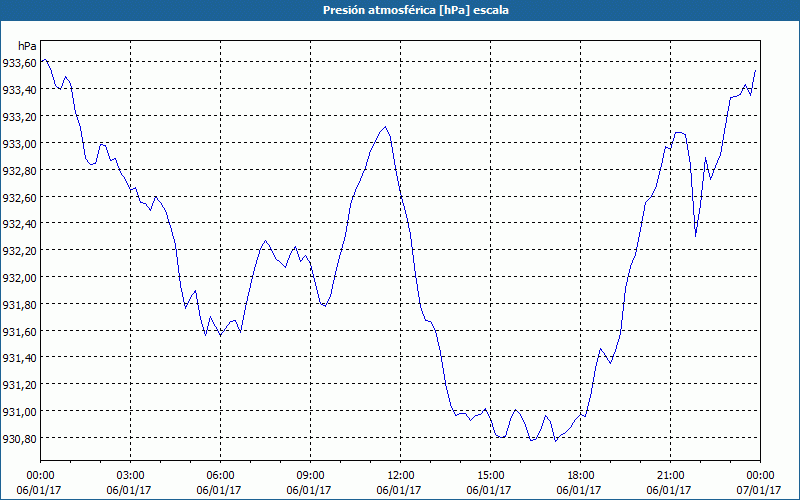
Task: Click the chart title 'Presión atmosférica [hPa] escala'
Action: point(416,10)
